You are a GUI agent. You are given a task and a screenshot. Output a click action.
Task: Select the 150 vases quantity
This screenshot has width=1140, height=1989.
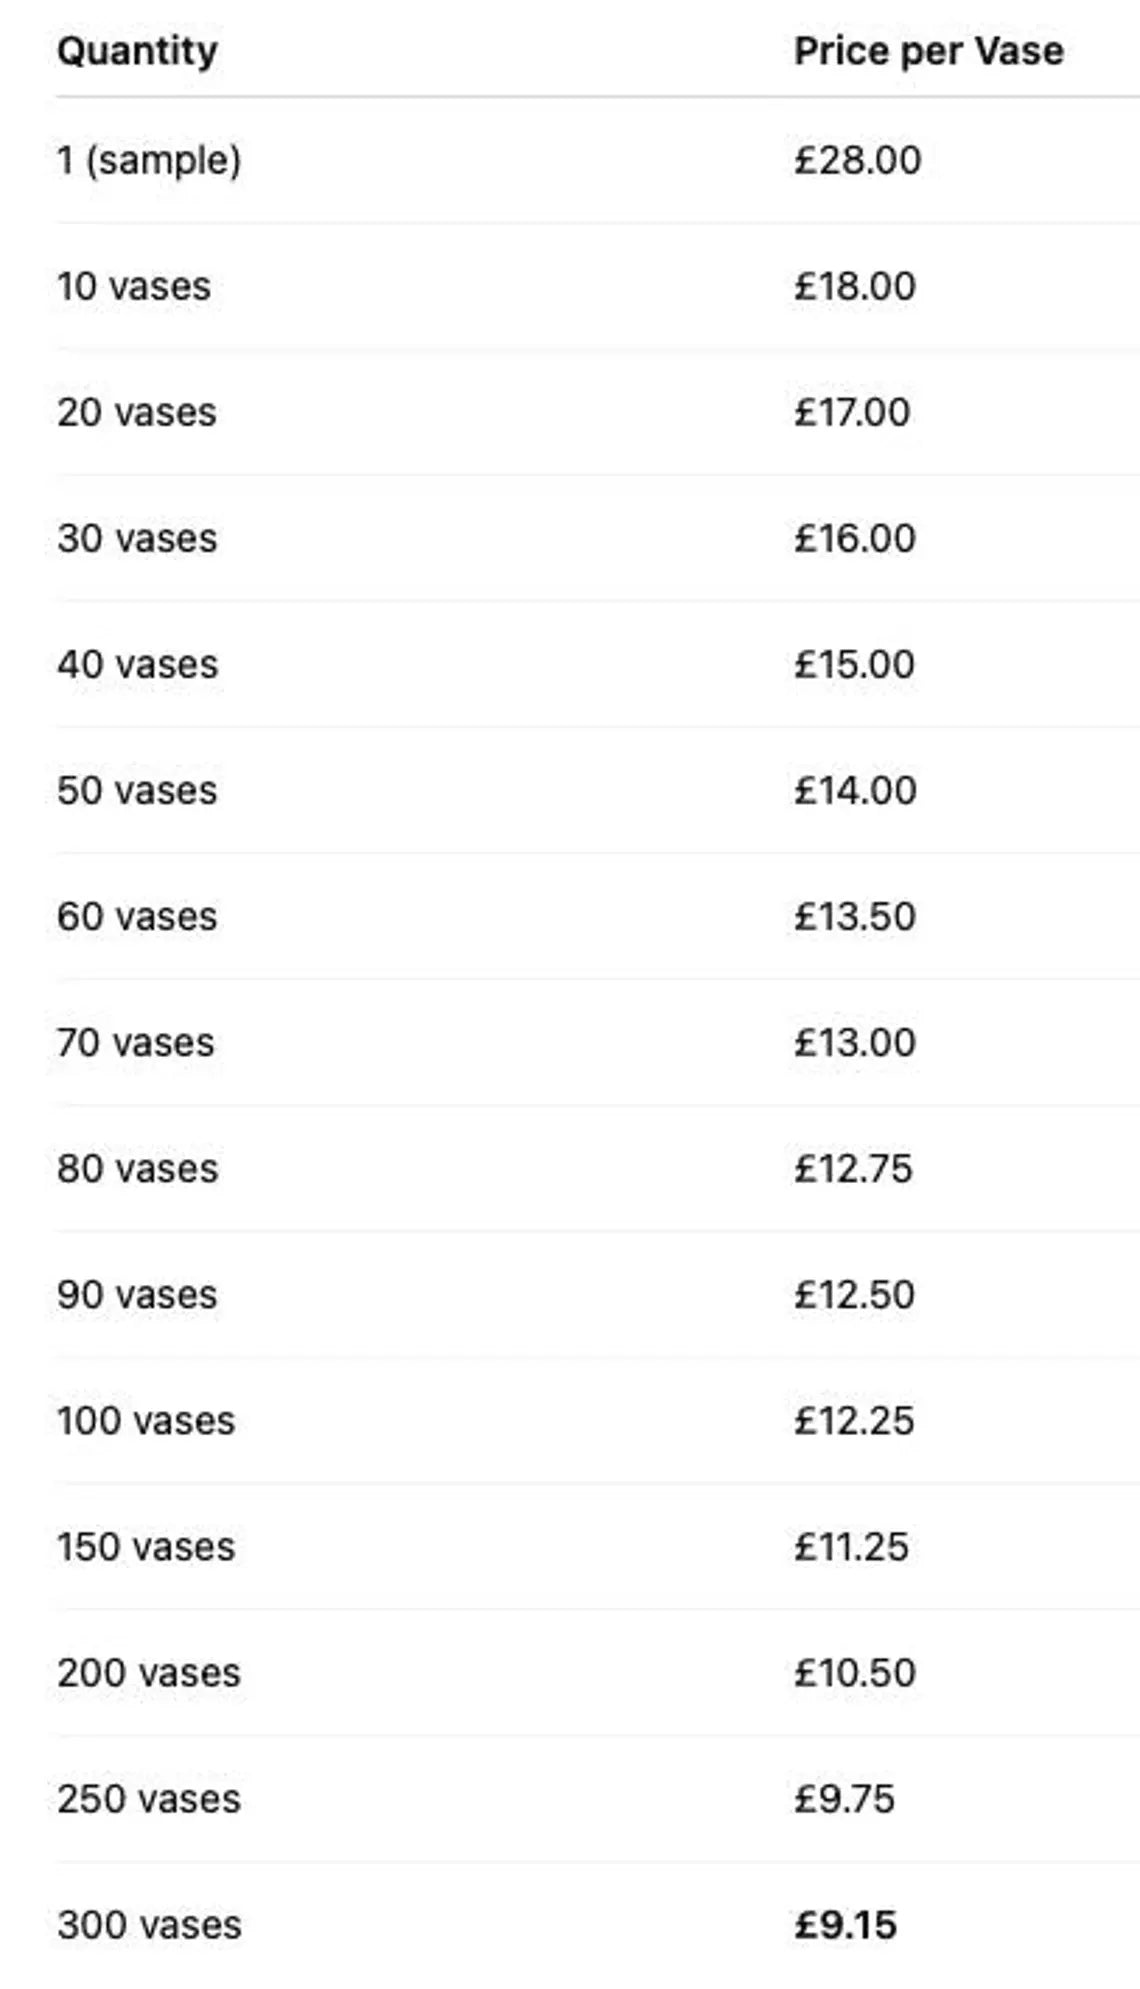point(146,1546)
